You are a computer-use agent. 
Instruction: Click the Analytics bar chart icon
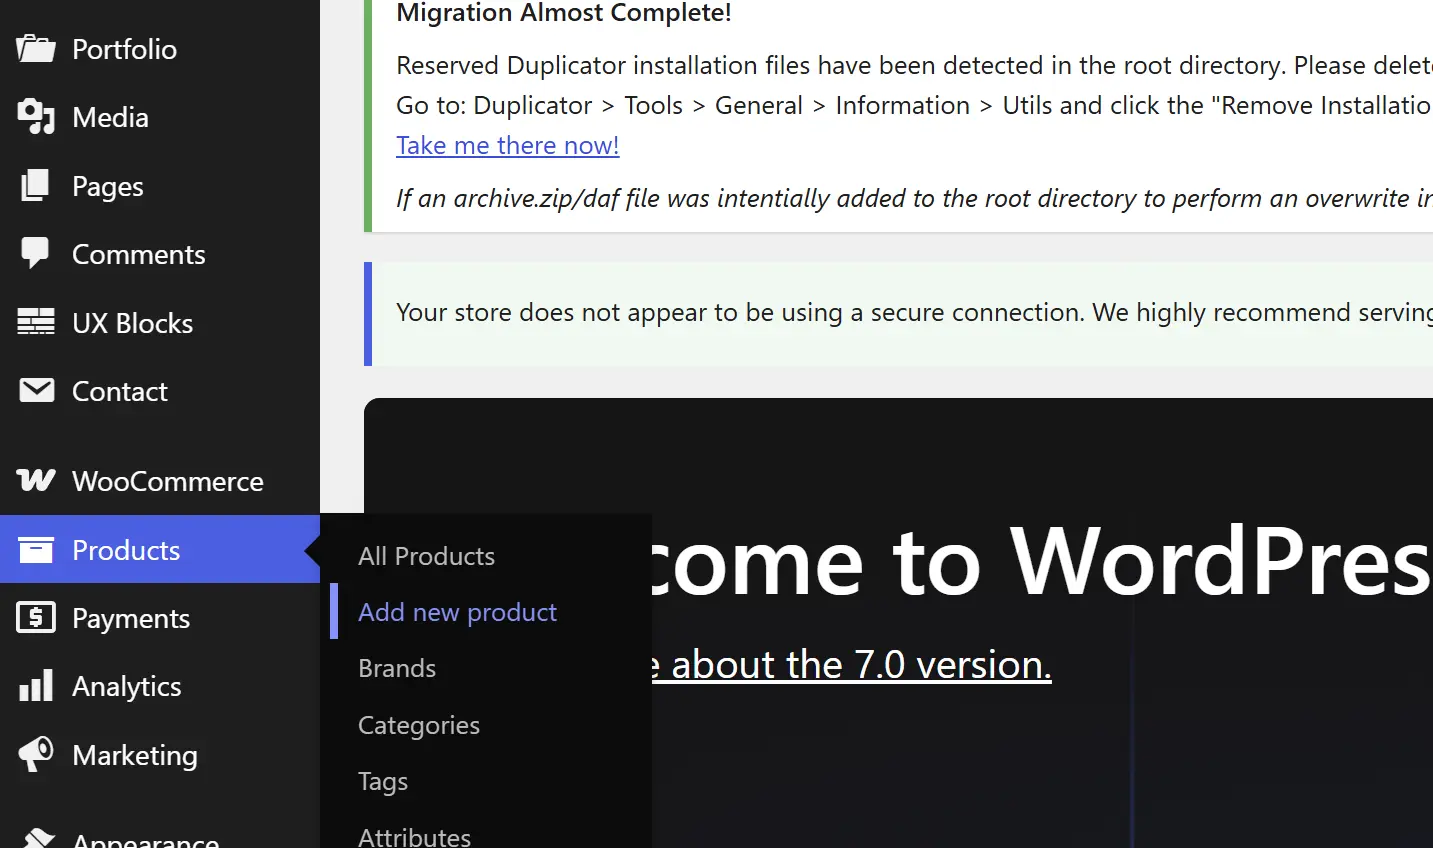point(36,686)
